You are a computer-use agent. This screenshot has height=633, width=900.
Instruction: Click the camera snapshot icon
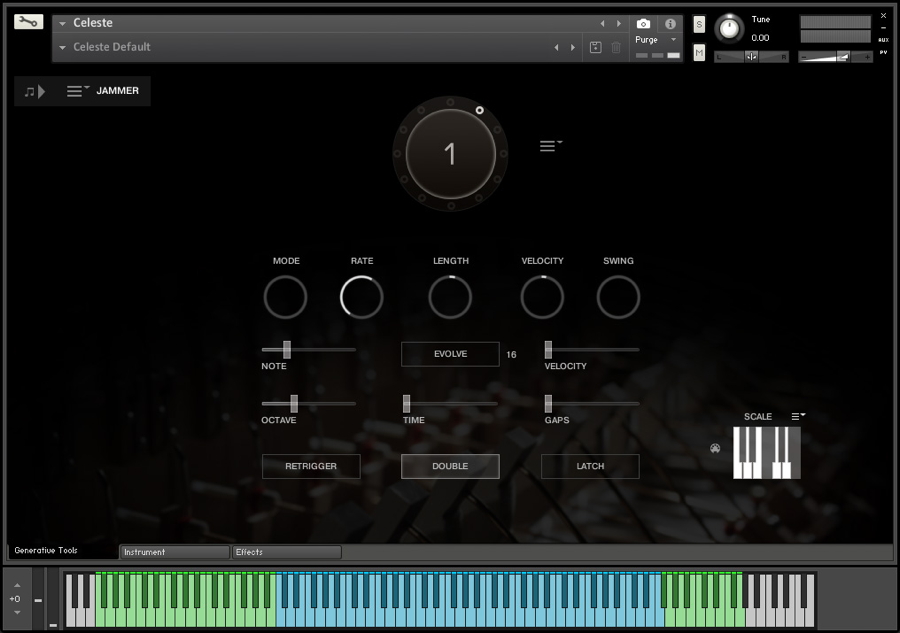tap(643, 23)
